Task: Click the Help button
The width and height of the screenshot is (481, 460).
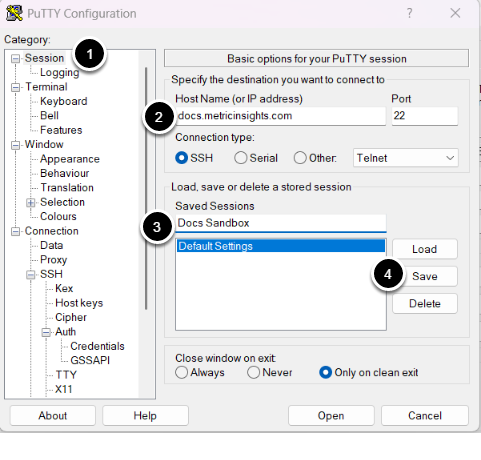Action: tap(145, 415)
